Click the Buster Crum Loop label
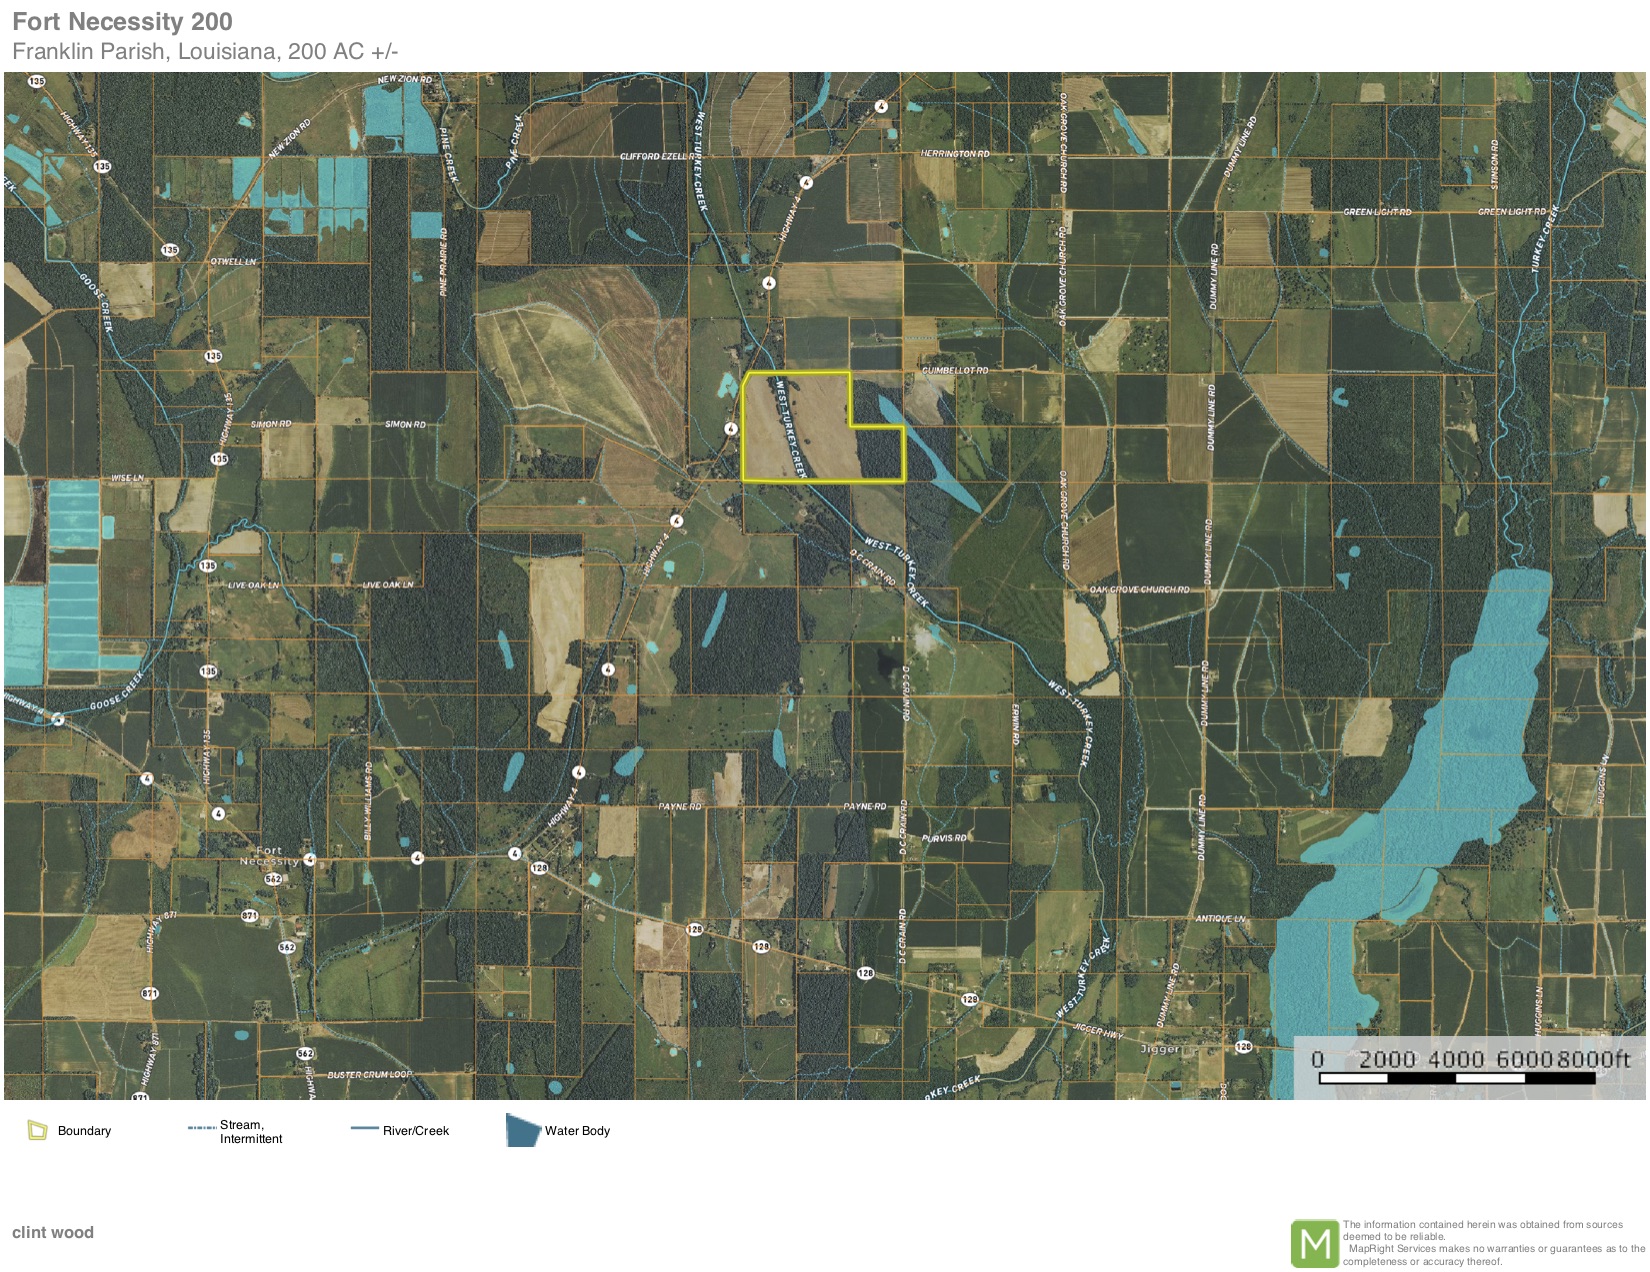1650x1272 pixels. (369, 1075)
